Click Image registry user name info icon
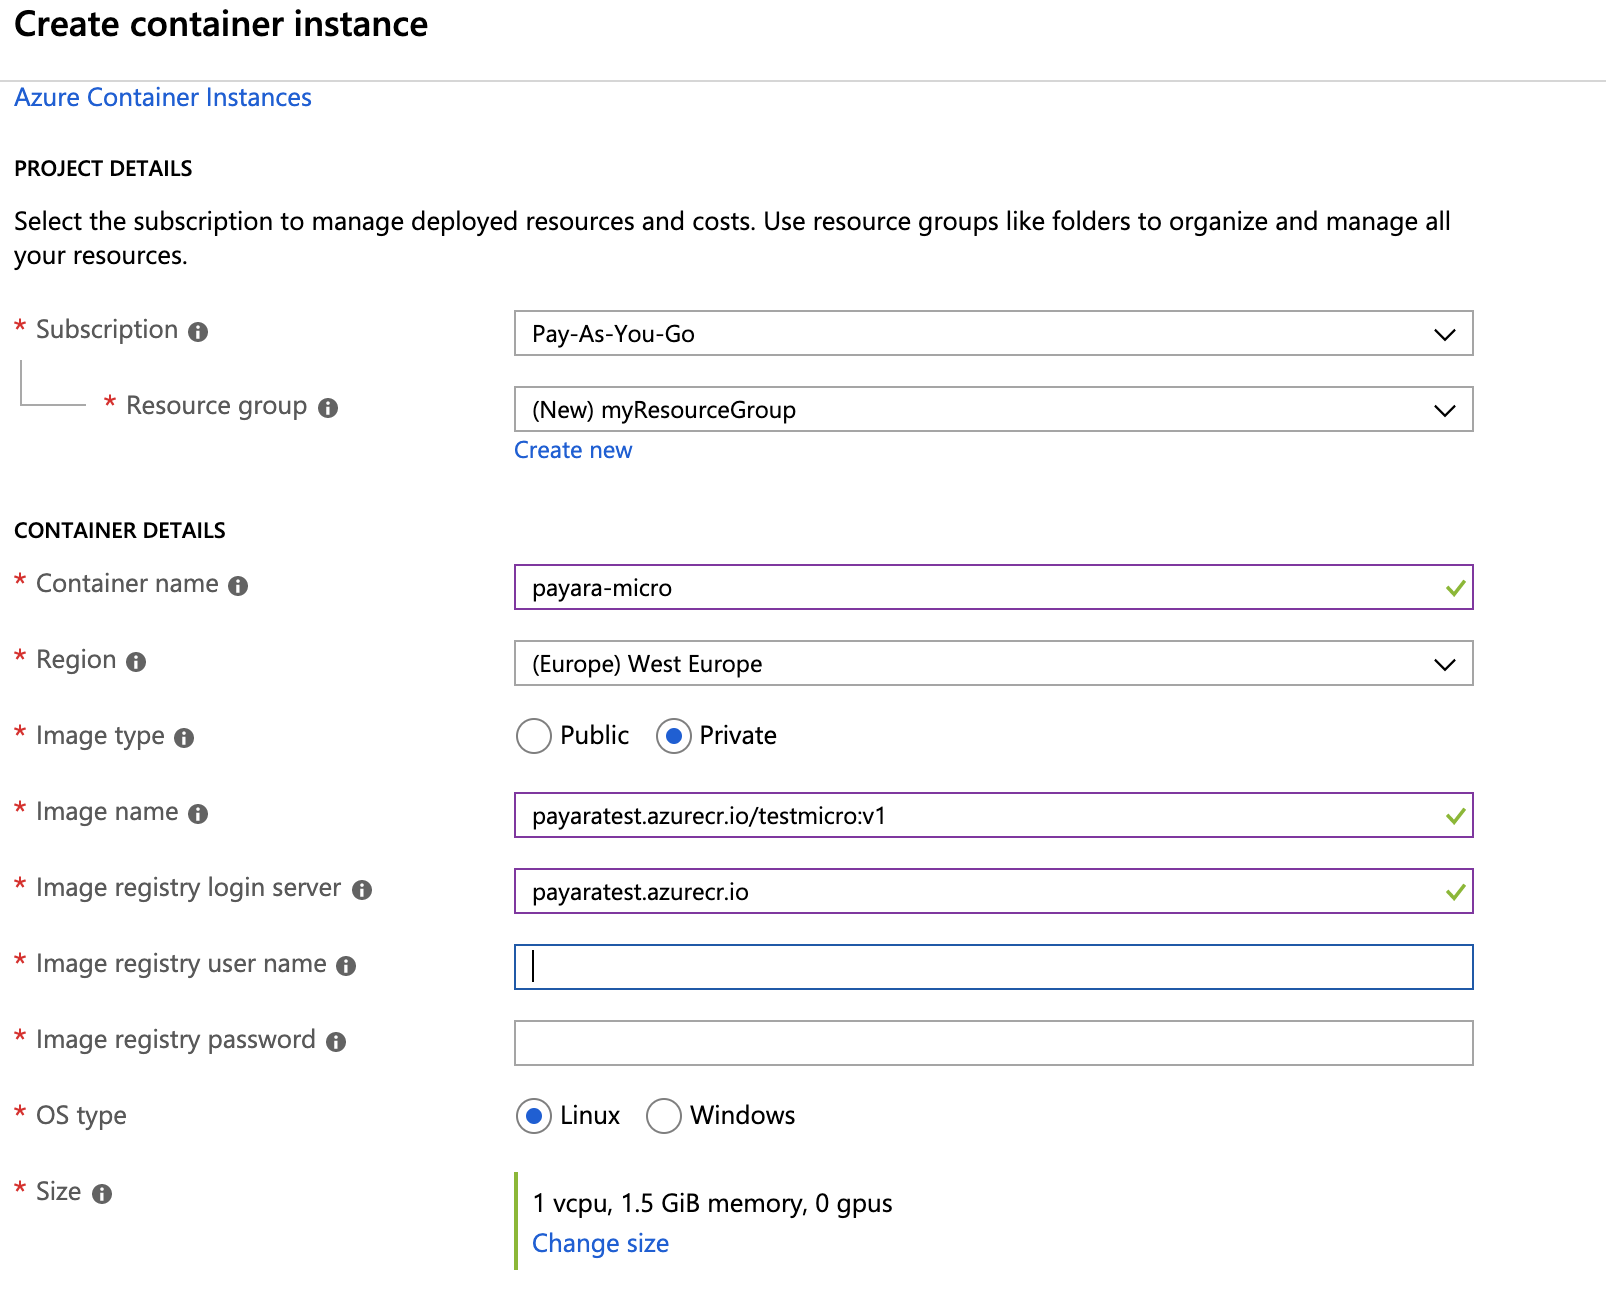The width and height of the screenshot is (1606, 1310). coord(346,966)
